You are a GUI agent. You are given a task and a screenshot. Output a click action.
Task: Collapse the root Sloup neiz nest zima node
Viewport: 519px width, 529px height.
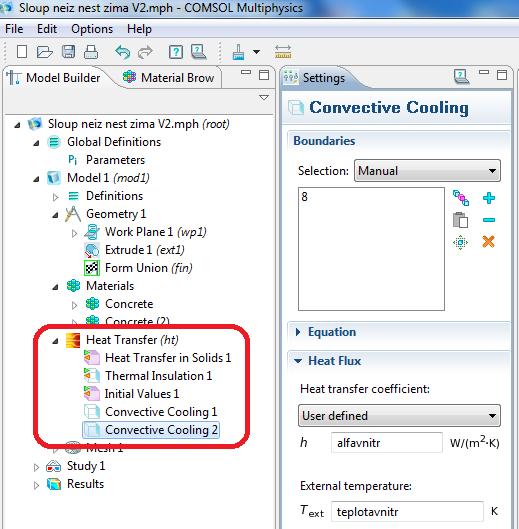(17, 125)
